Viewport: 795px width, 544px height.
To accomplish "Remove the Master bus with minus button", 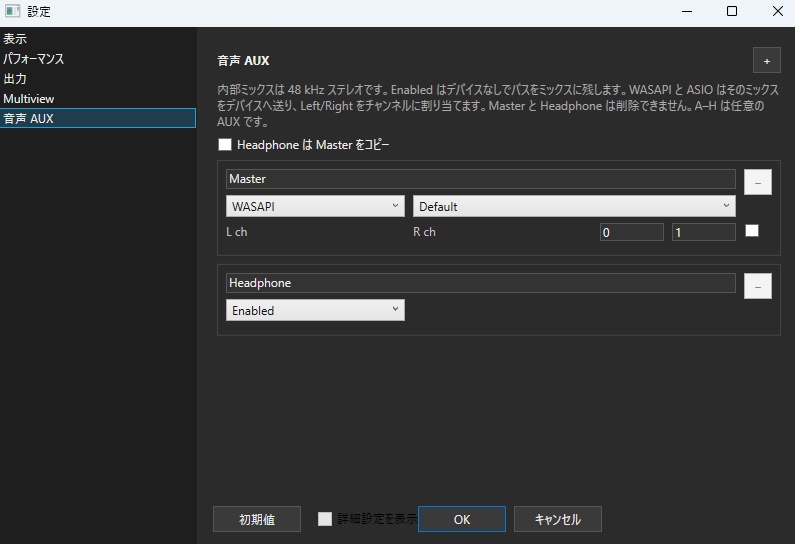I will click(757, 182).
